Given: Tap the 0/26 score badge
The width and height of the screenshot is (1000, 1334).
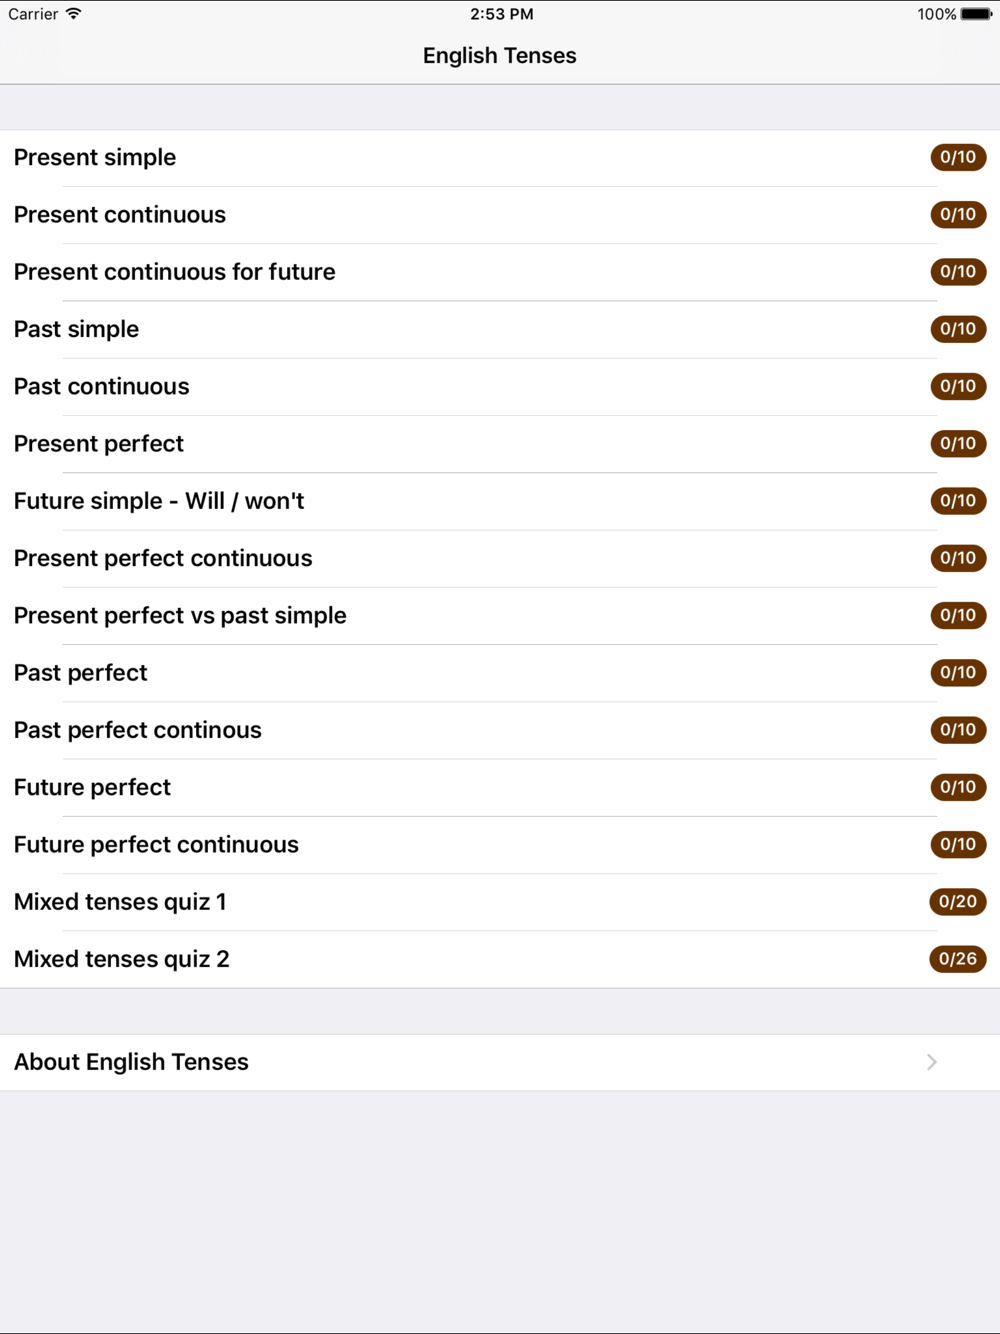Looking at the screenshot, I should click(x=958, y=959).
